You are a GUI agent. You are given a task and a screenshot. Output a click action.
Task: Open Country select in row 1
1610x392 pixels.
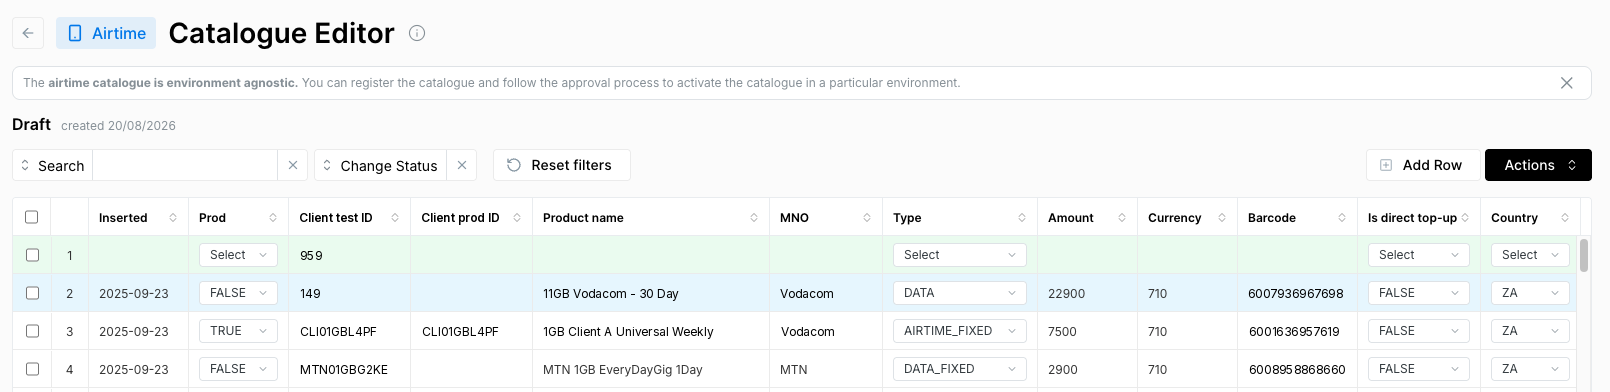(1530, 255)
